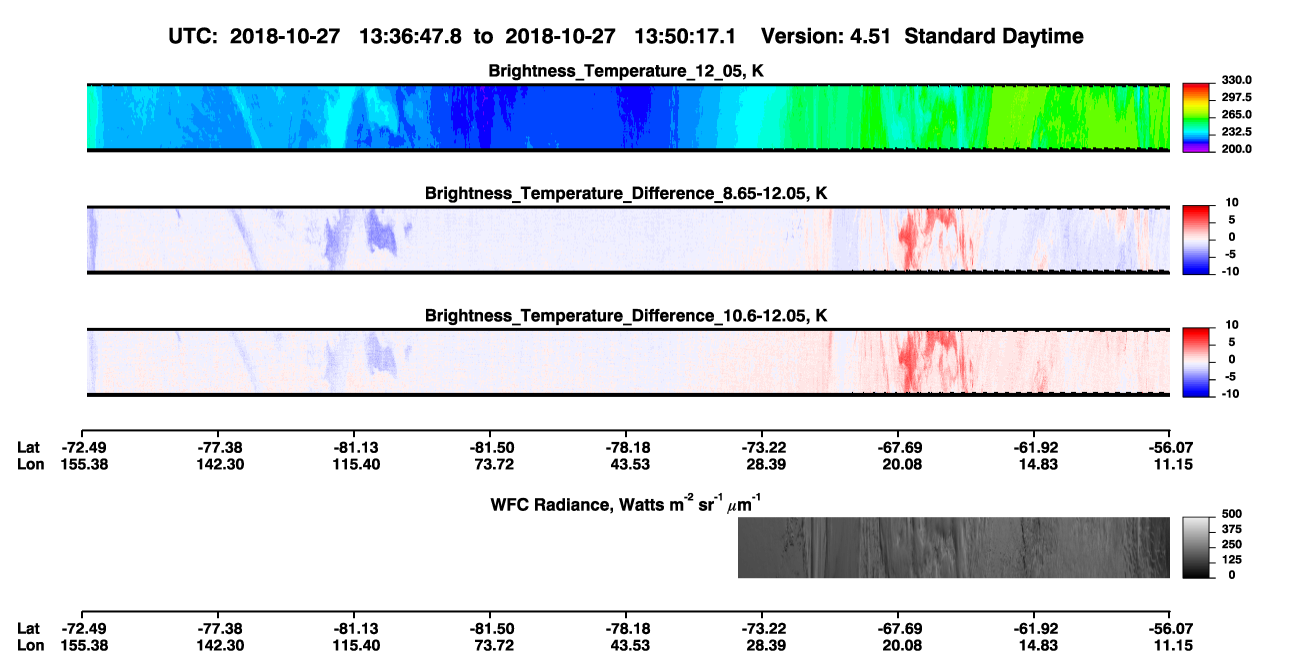Click the 297.5 colorbar tick label
The width and height of the screenshot is (1300, 667).
1237,97
